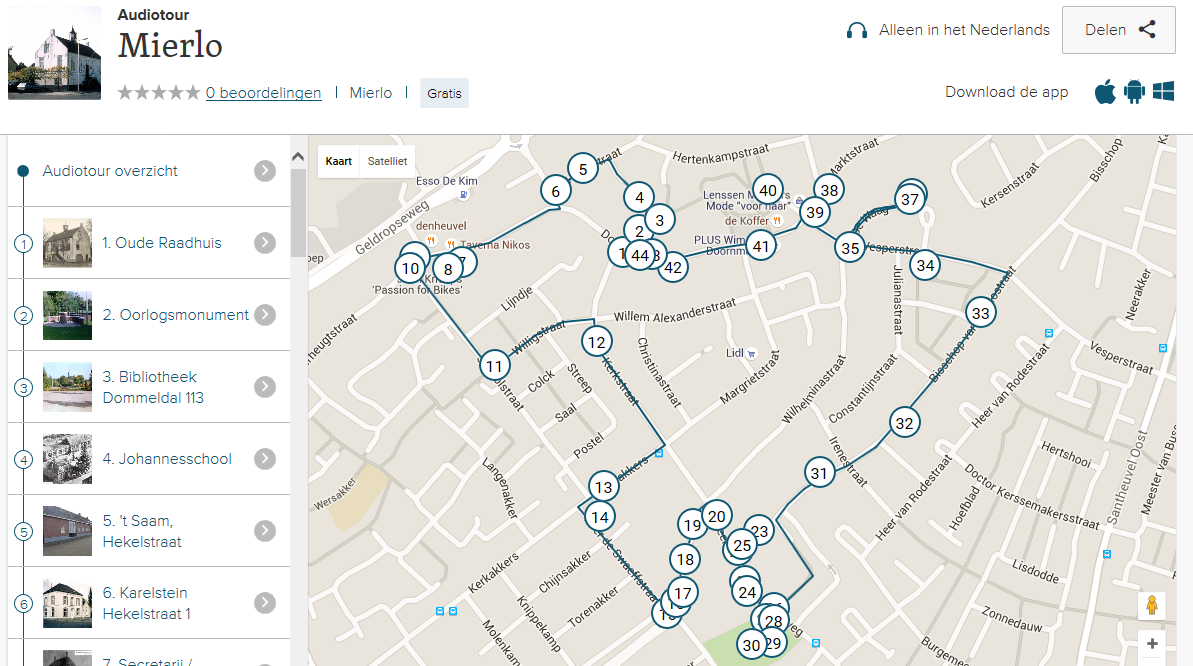Image resolution: width=1193 pixels, height=666 pixels.
Task: Expand arrow for 5. 't Saam
Action: click(265, 531)
